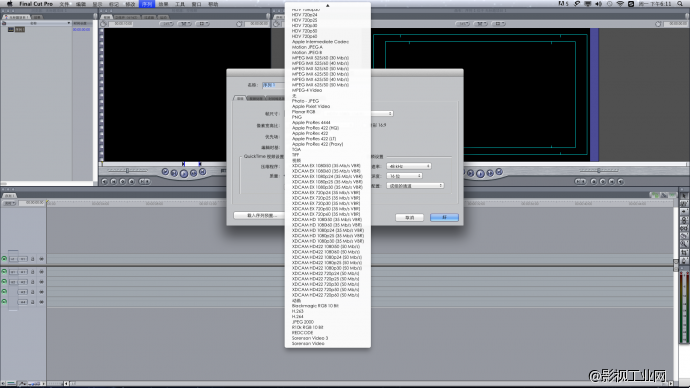Toggle Auto Select on A3 track
Viewport: 690px width, 388px height.
(41, 292)
